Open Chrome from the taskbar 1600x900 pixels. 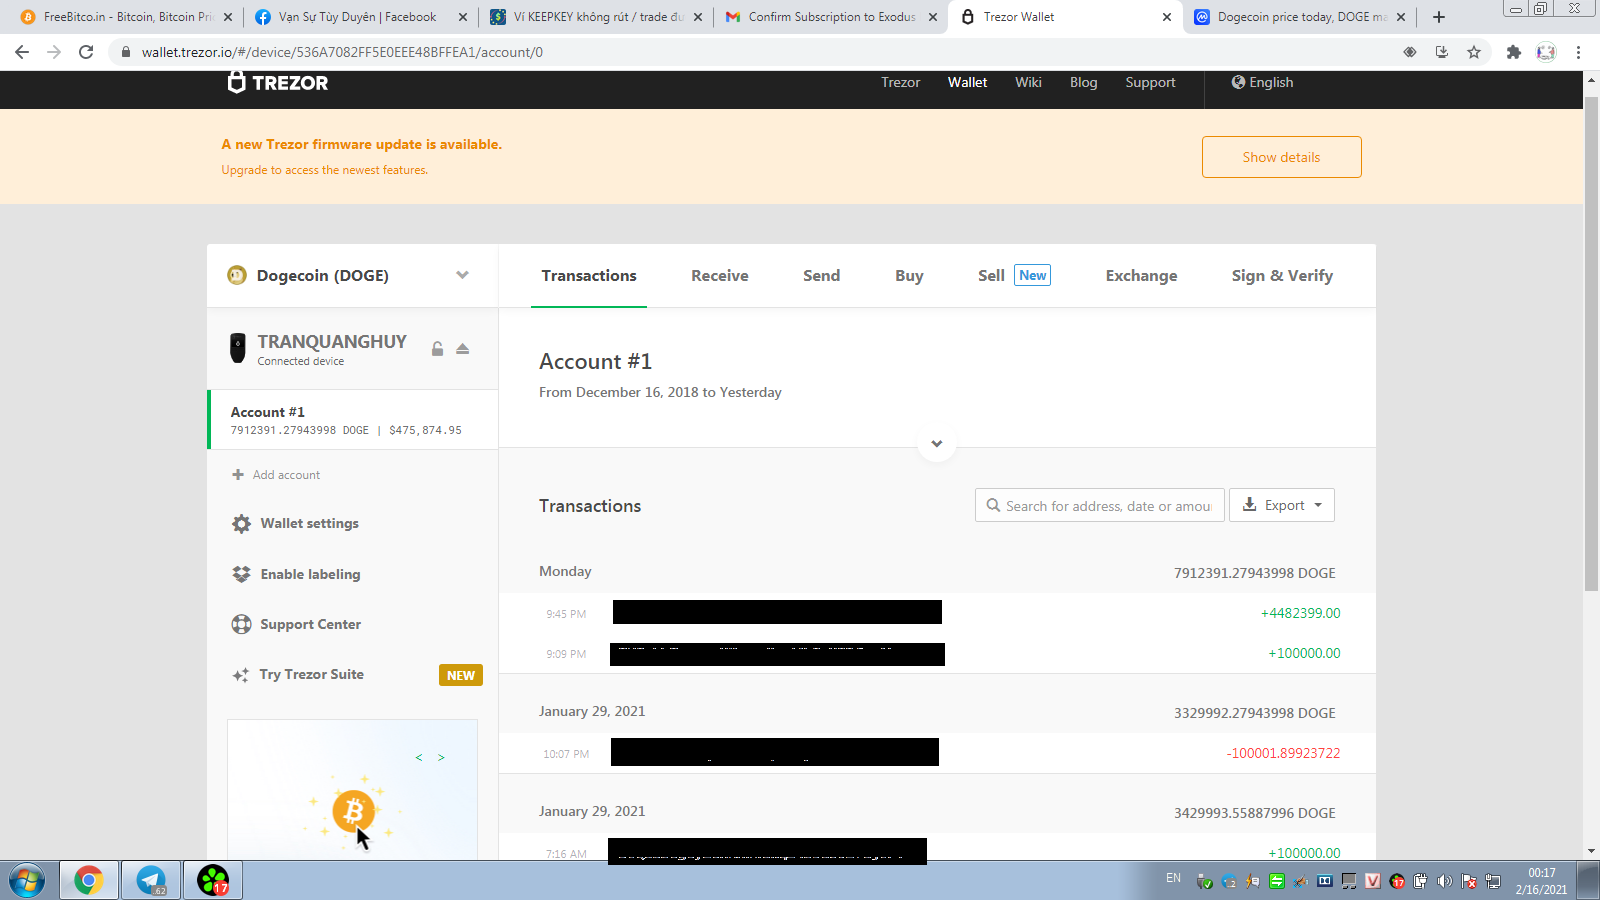point(88,881)
